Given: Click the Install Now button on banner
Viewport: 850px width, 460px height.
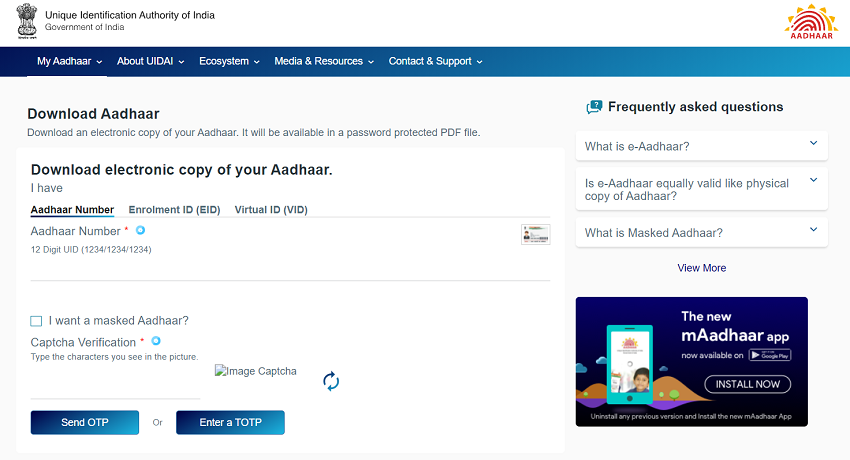Looking at the screenshot, I should pos(747,384).
